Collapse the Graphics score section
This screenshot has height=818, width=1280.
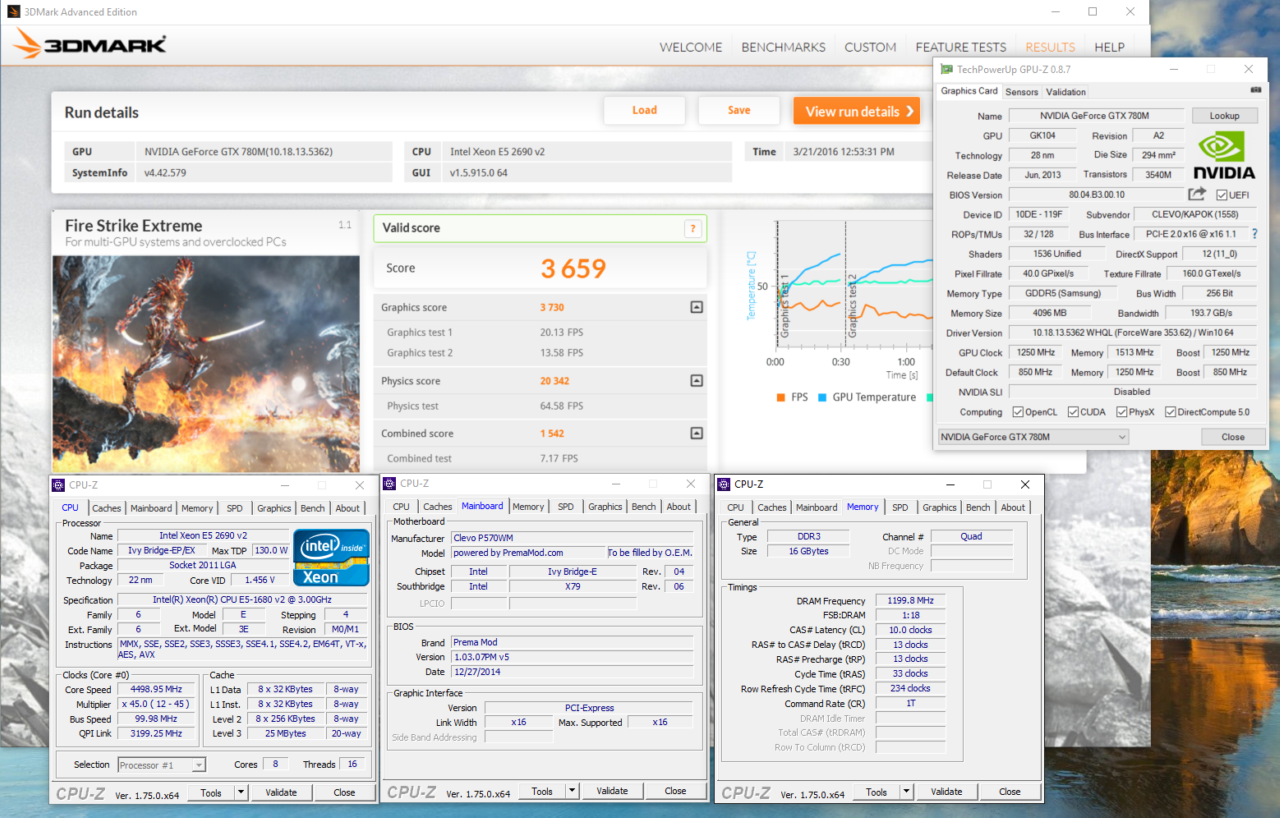pyautogui.click(x=697, y=307)
